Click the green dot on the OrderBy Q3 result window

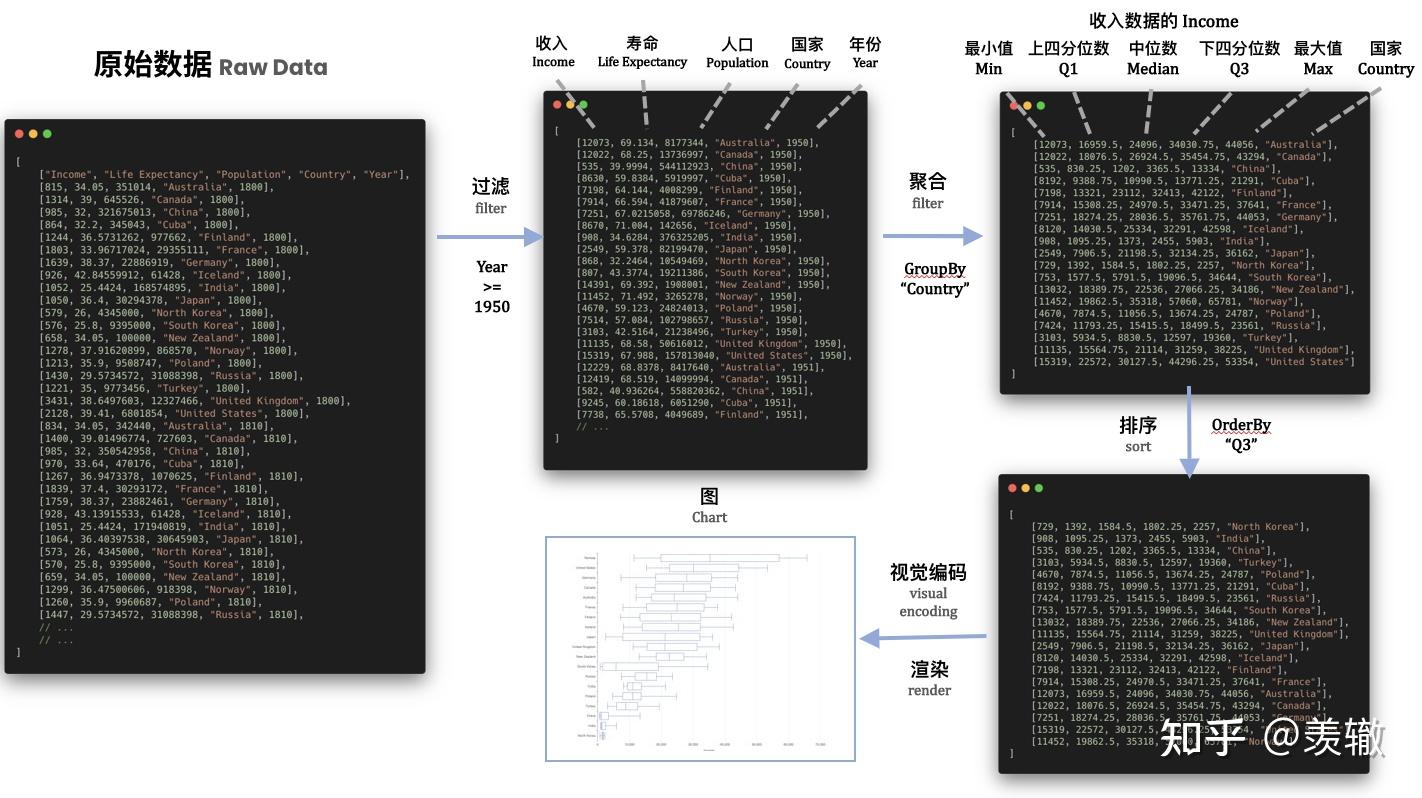pyautogui.click(x=1039, y=488)
